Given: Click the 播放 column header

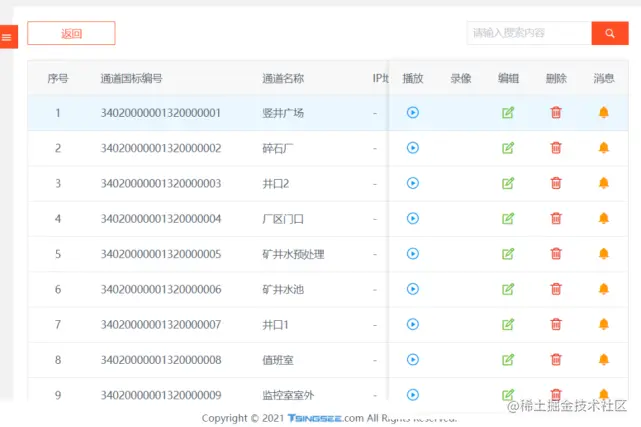Looking at the screenshot, I should click(x=413, y=78).
